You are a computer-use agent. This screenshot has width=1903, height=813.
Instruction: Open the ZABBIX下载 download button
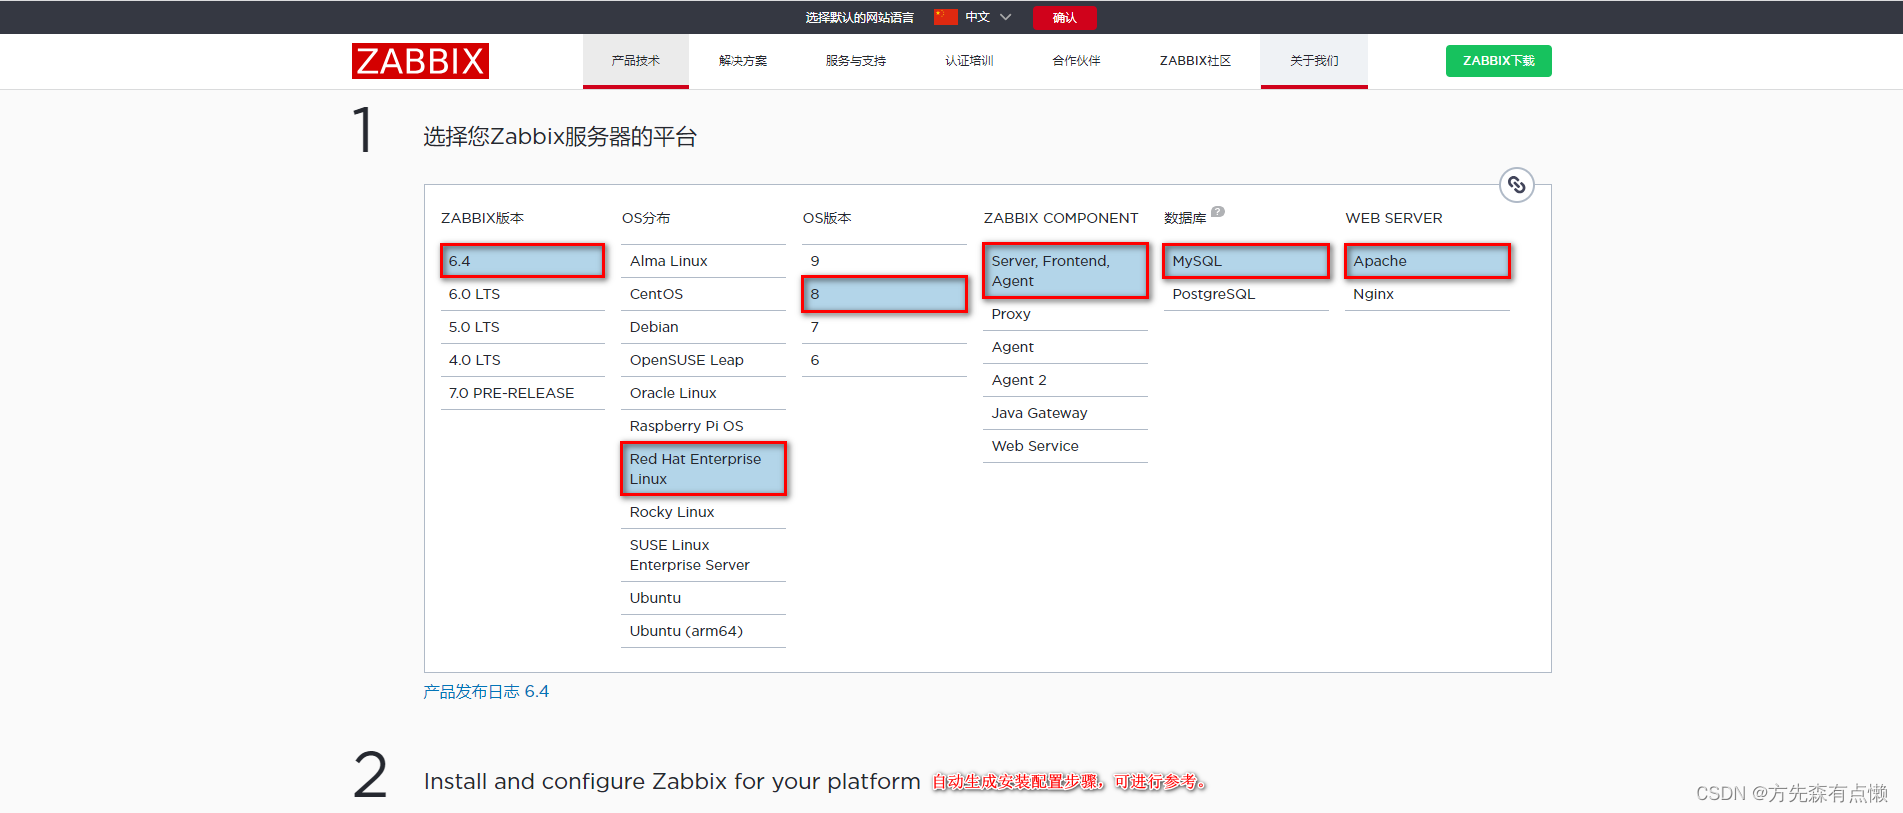pos(1498,61)
